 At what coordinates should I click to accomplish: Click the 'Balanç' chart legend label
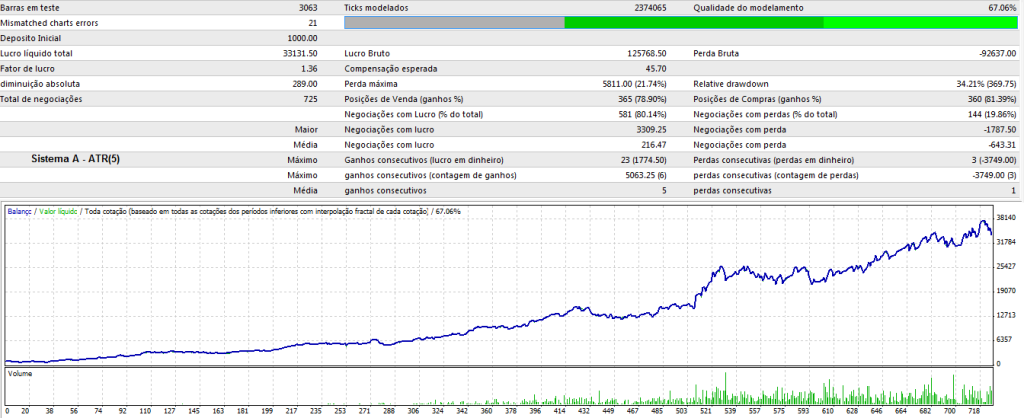[x=19, y=212]
